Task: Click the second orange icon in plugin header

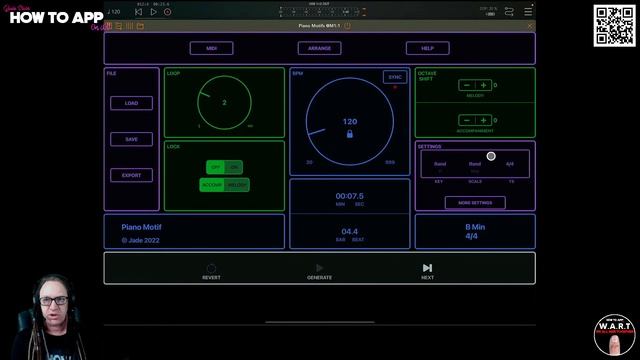Action: 119,26
